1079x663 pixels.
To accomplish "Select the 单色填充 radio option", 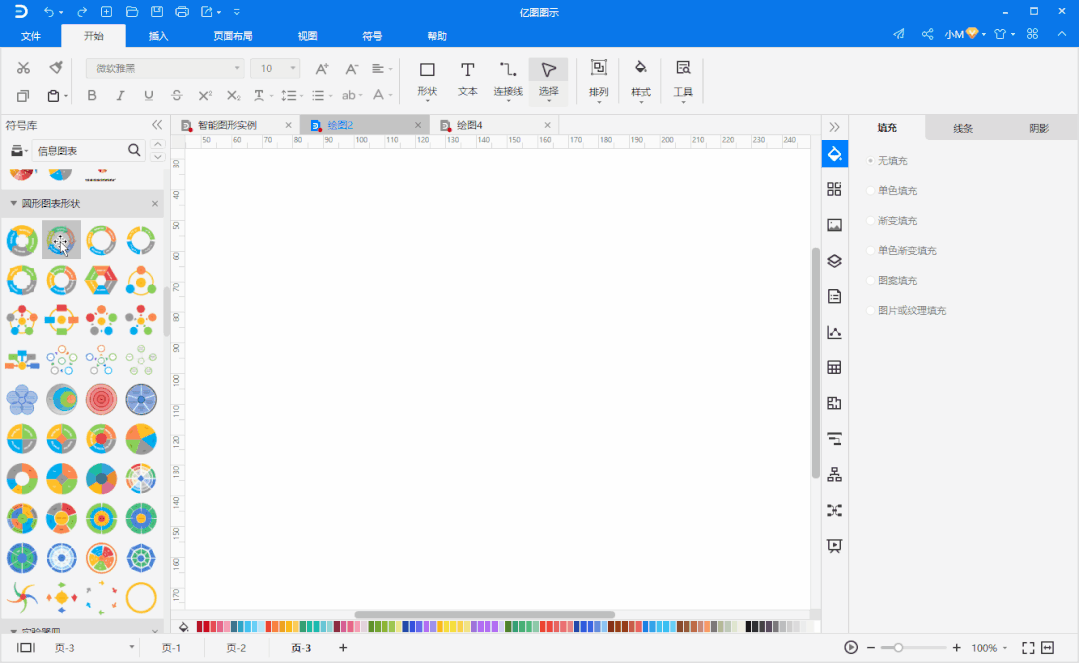I will click(871, 191).
